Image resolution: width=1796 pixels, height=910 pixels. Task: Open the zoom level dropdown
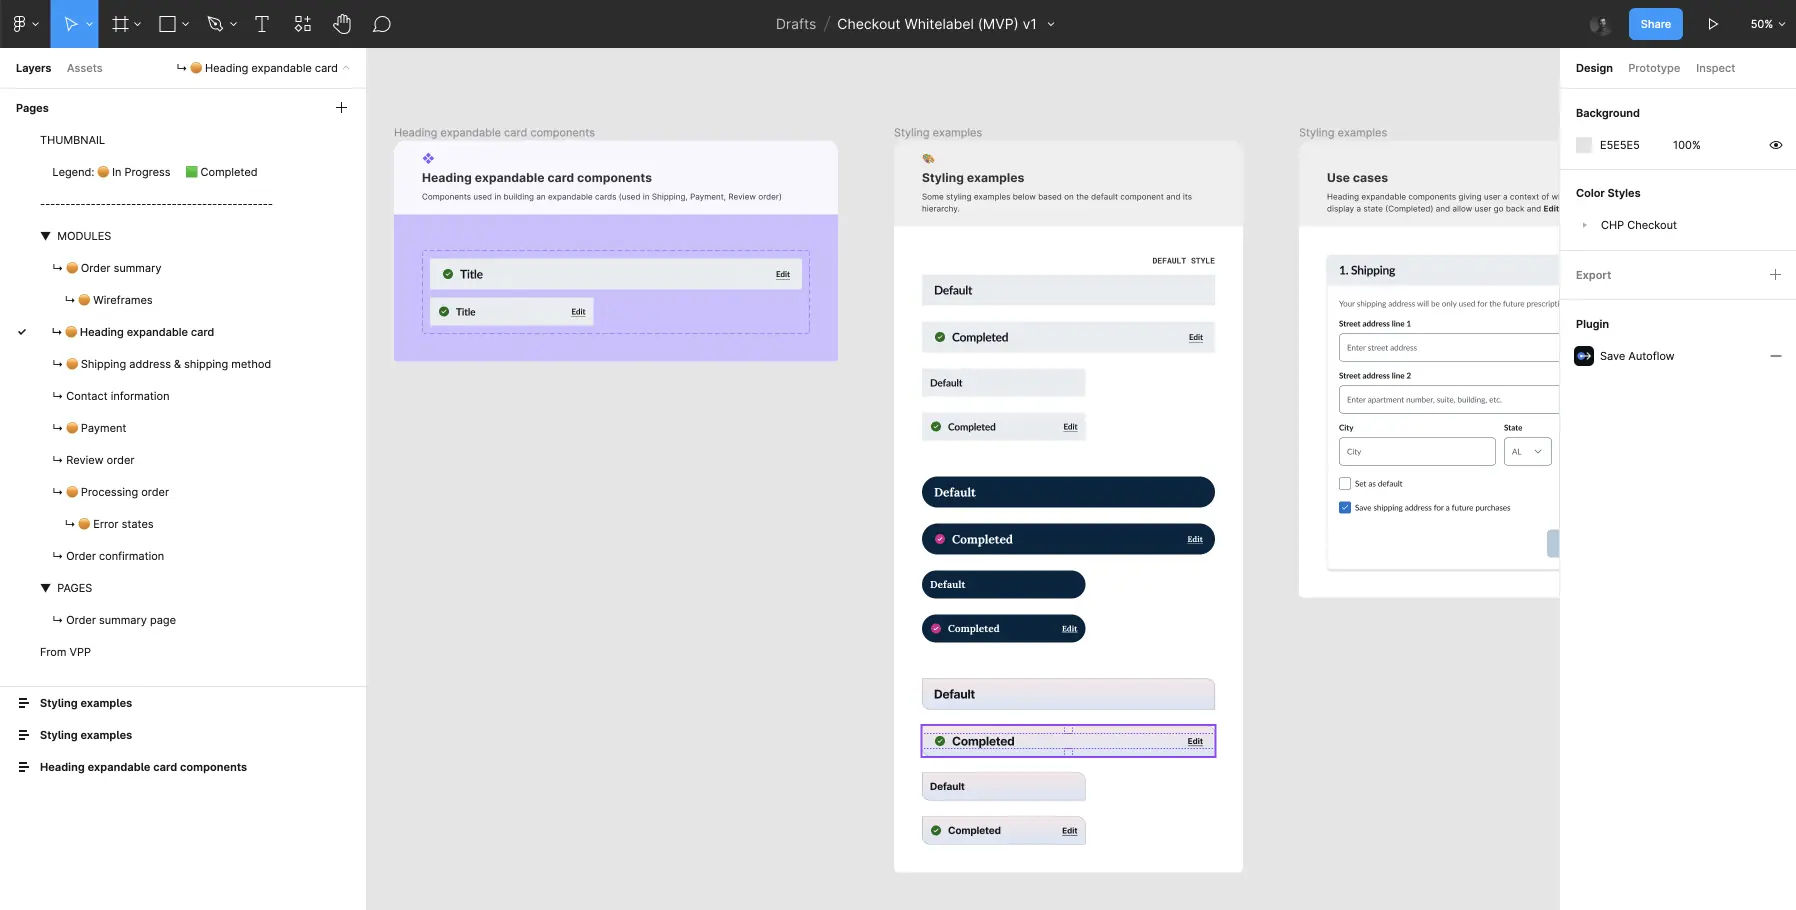pyautogui.click(x=1766, y=23)
